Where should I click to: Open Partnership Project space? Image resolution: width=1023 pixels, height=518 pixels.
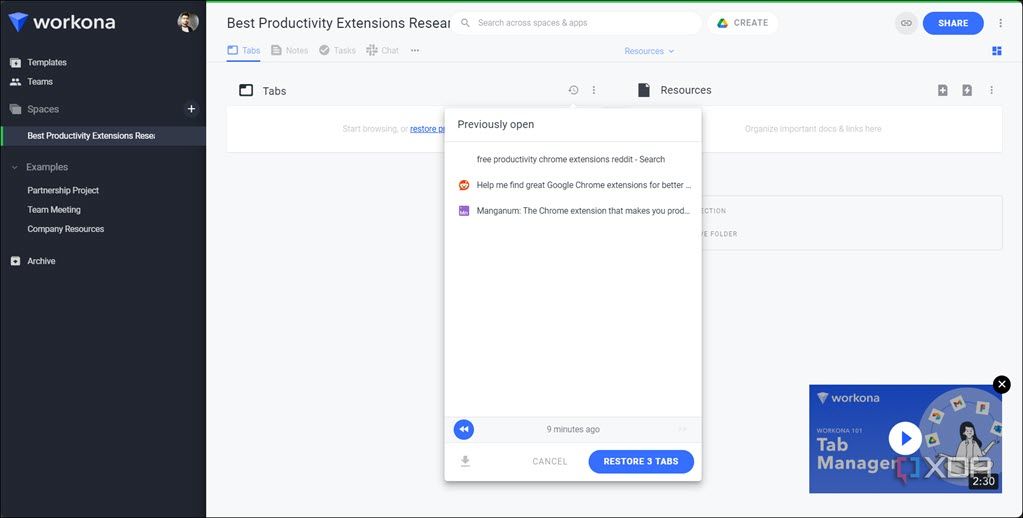pos(63,190)
